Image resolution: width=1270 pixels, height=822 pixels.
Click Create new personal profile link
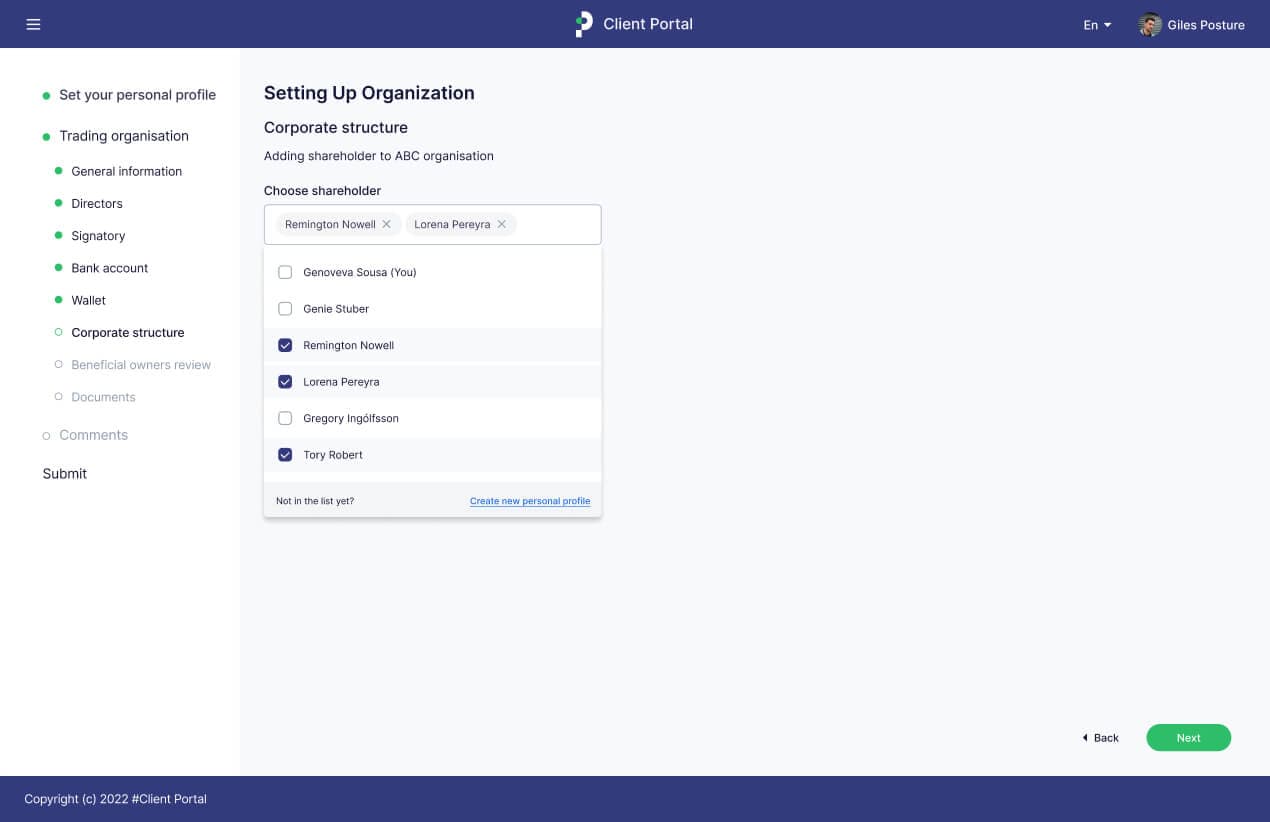click(x=530, y=501)
